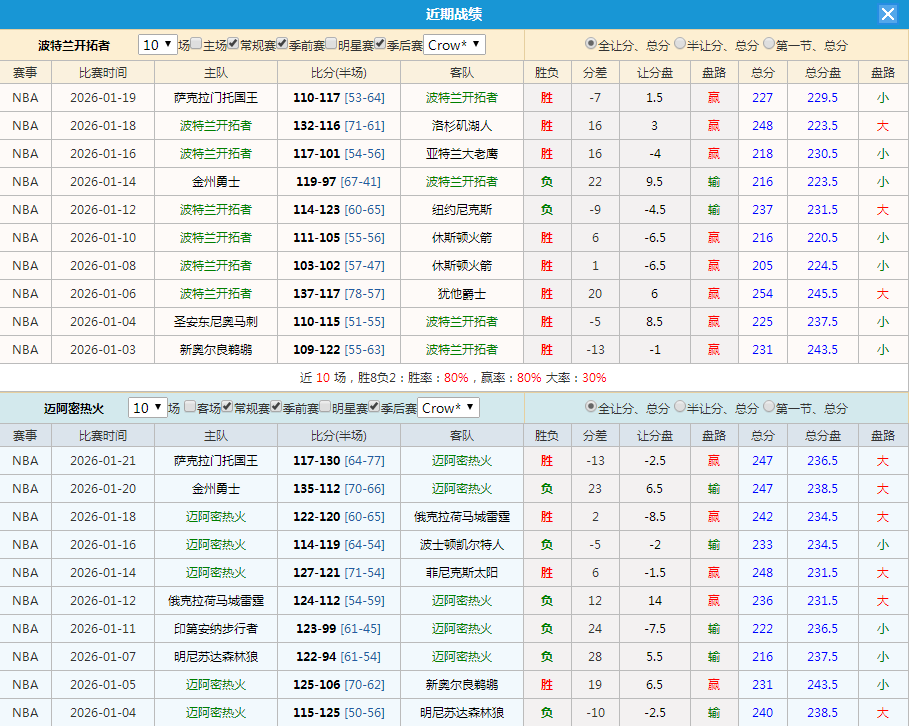Uncheck 季后赛 in the Heat filters
Screen dimensions: 909x726
pos(374,407)
